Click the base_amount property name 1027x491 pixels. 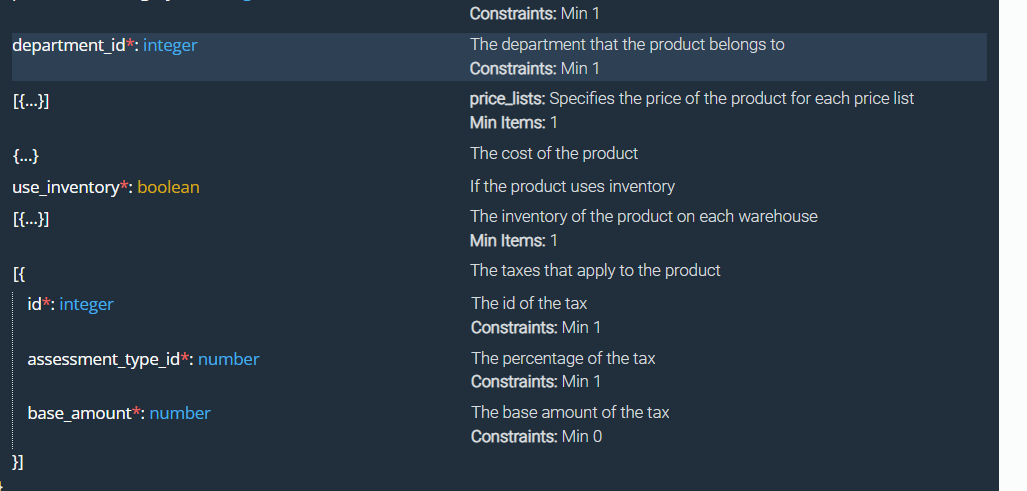(x=79, y=413)
